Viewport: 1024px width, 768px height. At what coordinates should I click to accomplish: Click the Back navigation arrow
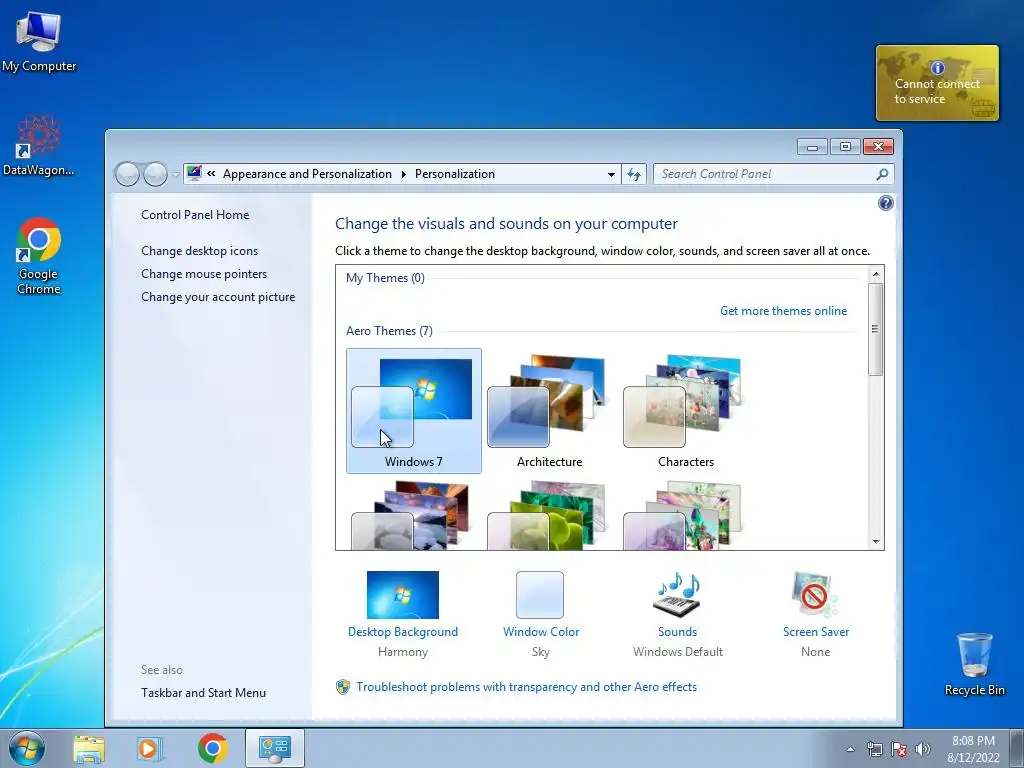(127, 174)
